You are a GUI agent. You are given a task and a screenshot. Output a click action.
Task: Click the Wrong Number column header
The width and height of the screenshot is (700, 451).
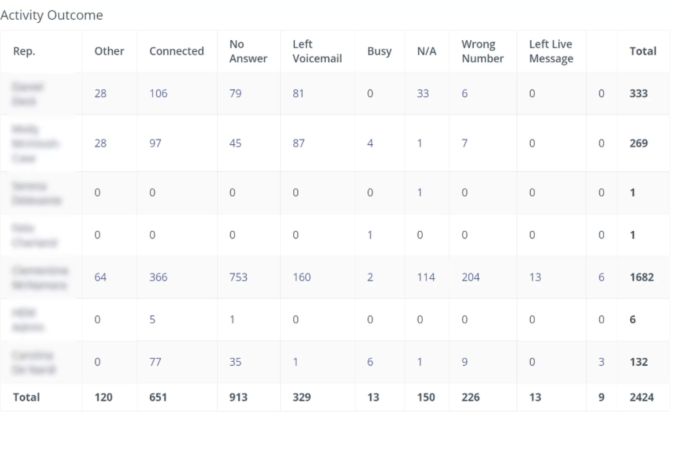pyautogui.click(x=482, y=51)
